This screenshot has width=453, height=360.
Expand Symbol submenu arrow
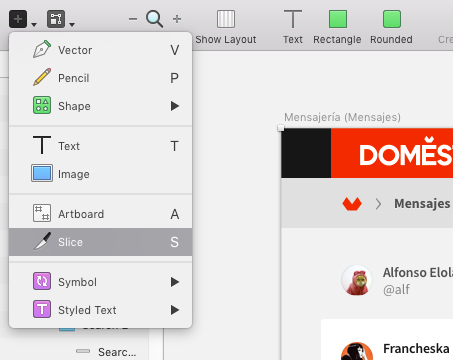click(175, 282)
